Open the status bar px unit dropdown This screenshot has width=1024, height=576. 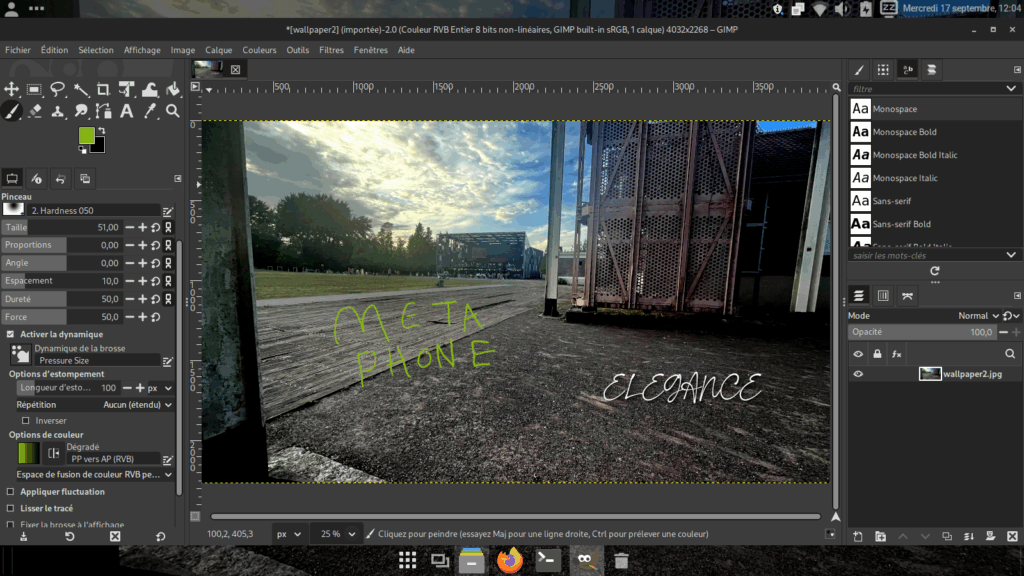coord(289,534)
